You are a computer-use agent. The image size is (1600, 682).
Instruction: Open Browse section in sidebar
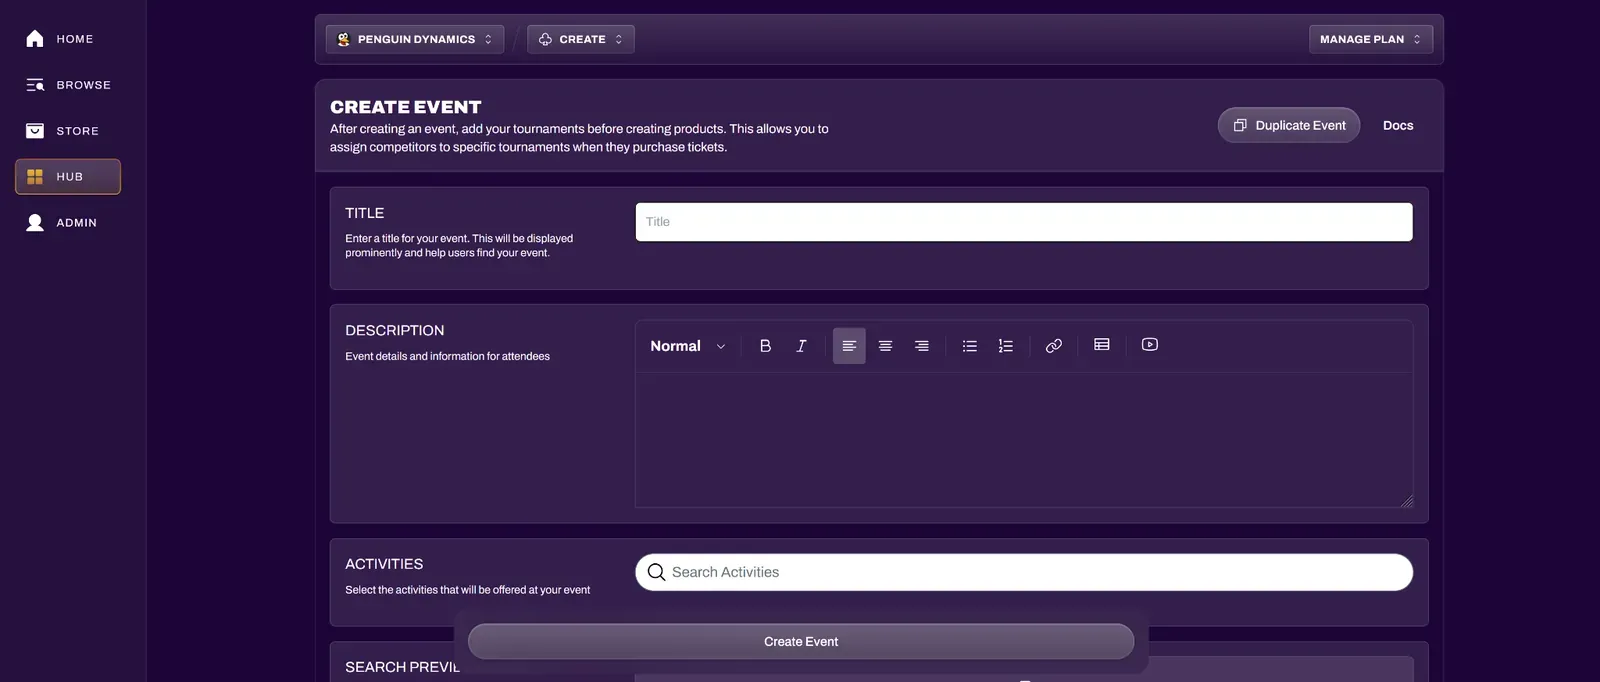tap(68, 85)
